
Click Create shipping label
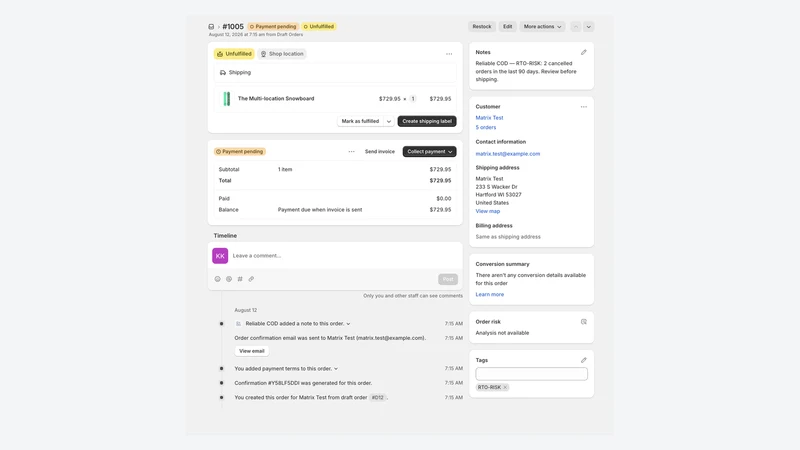(x=427, y=121)
